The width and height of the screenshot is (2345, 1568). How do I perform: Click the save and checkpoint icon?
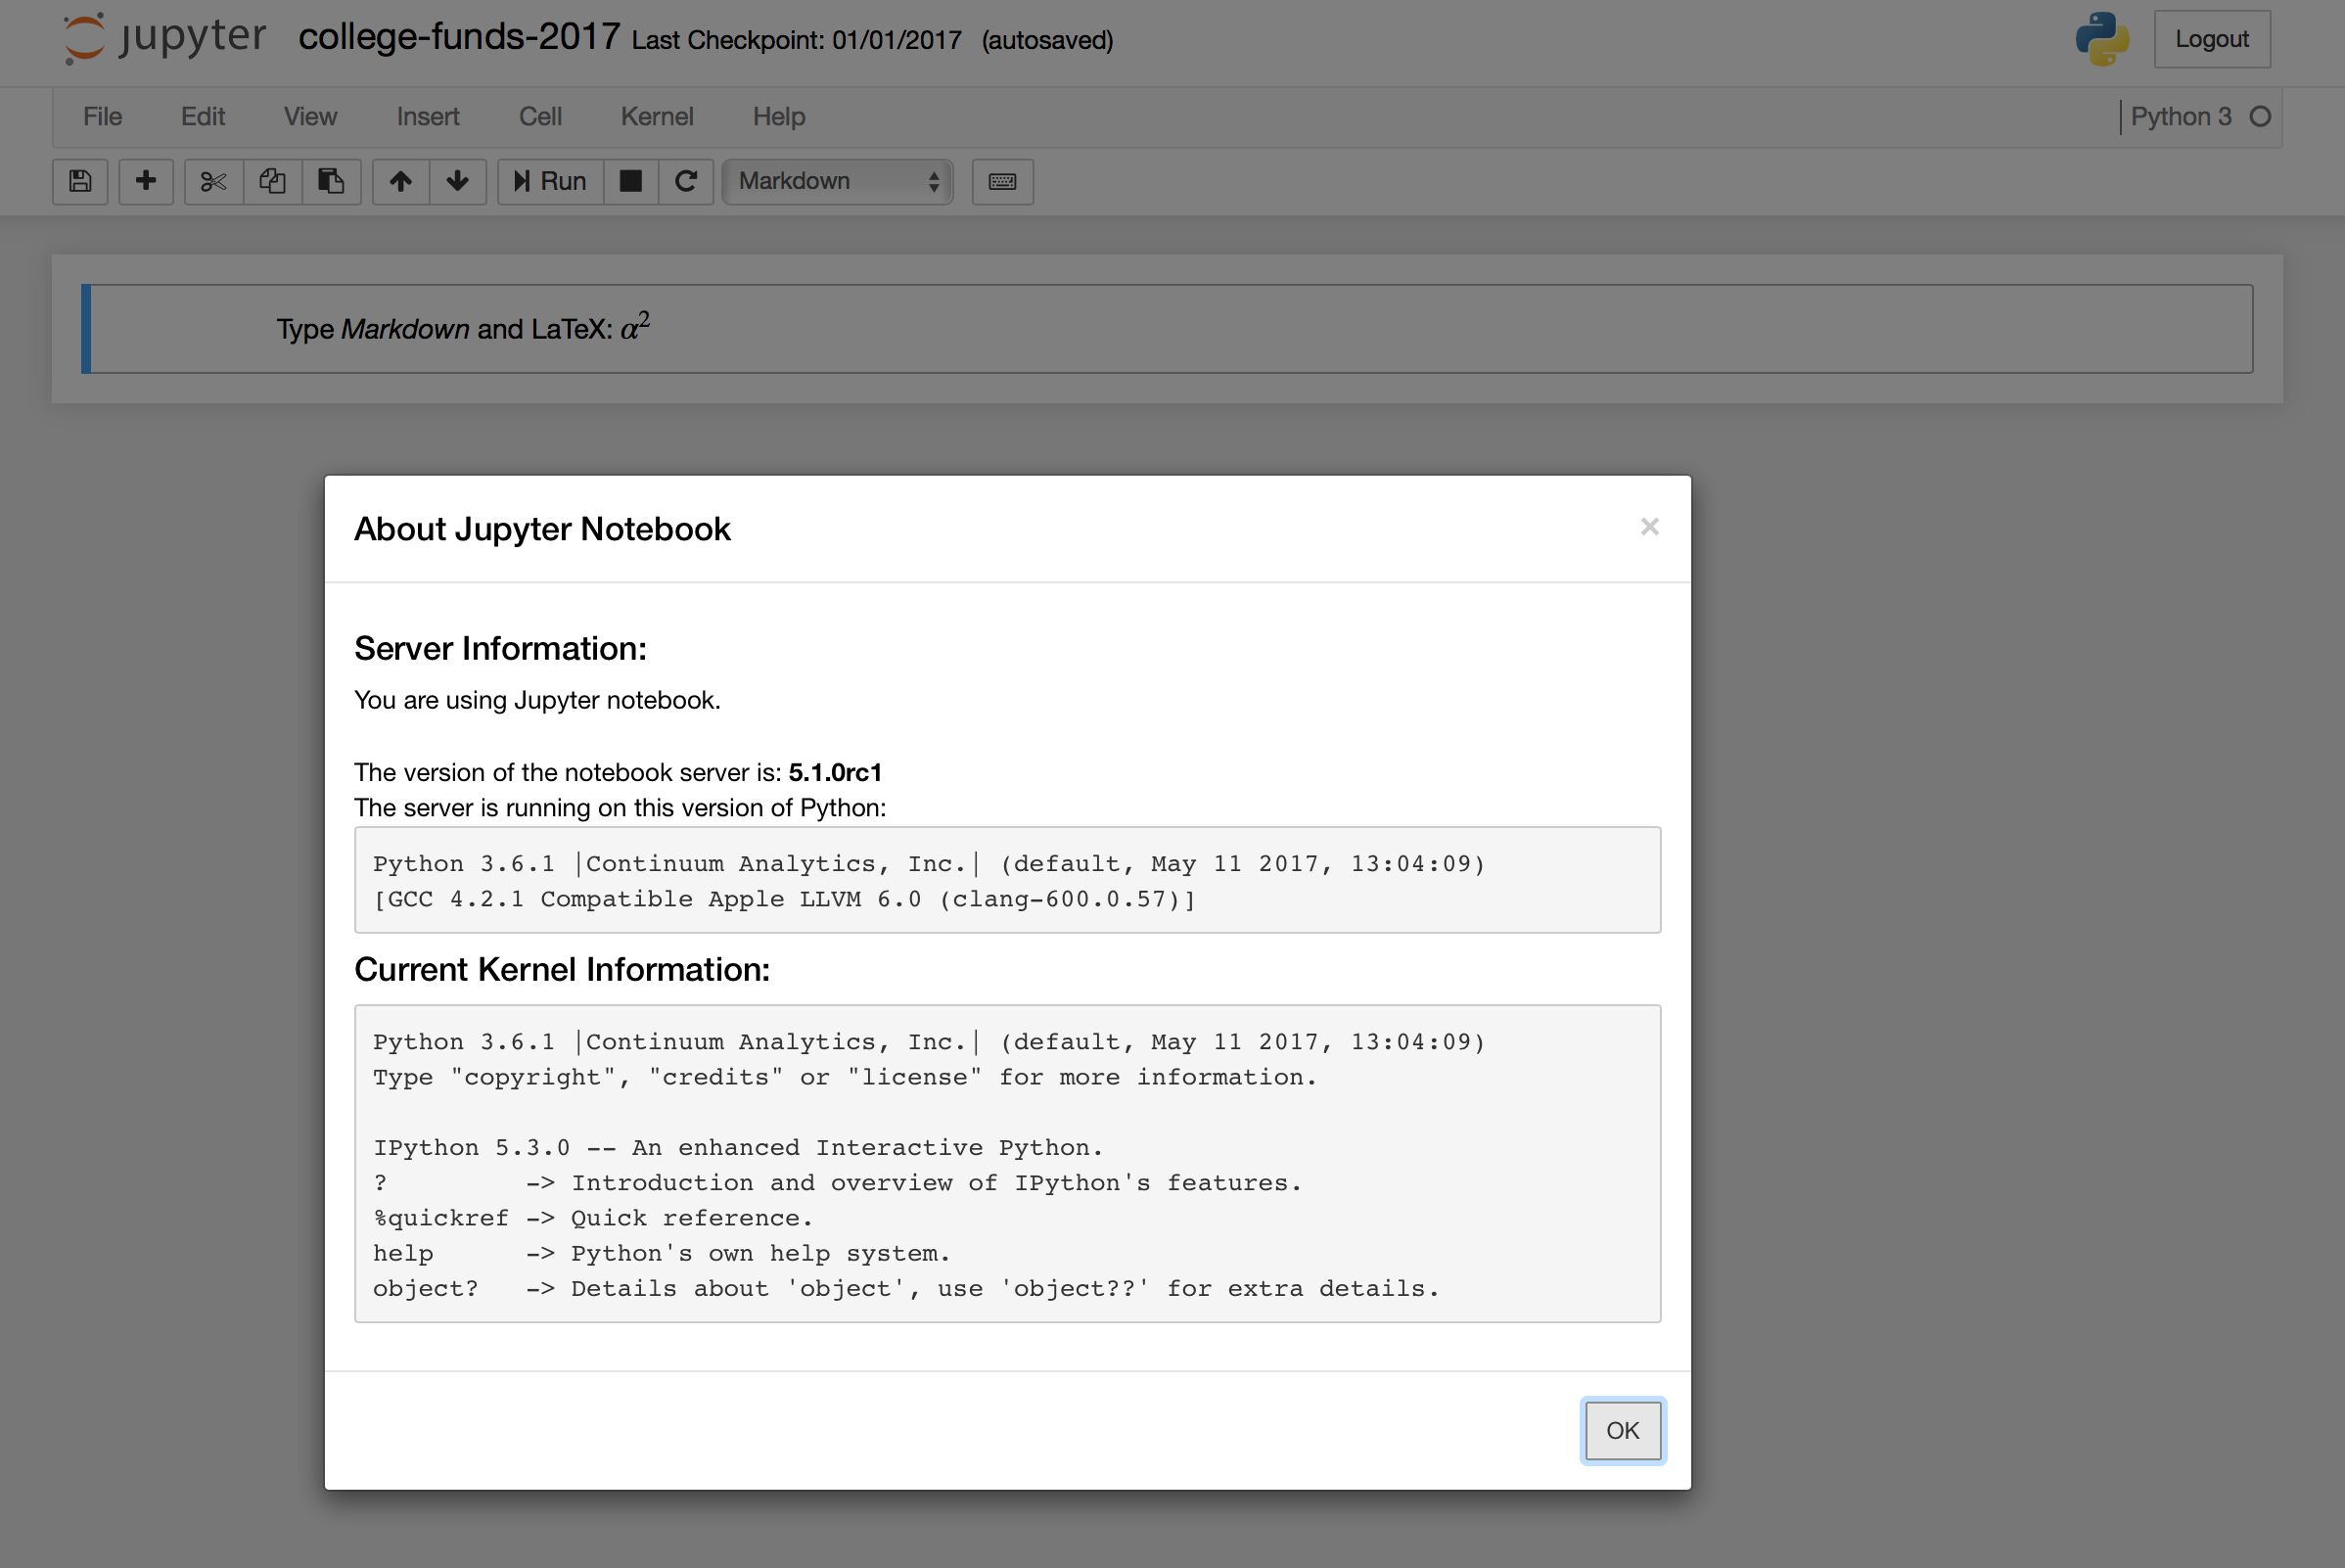tap(80, 181)
